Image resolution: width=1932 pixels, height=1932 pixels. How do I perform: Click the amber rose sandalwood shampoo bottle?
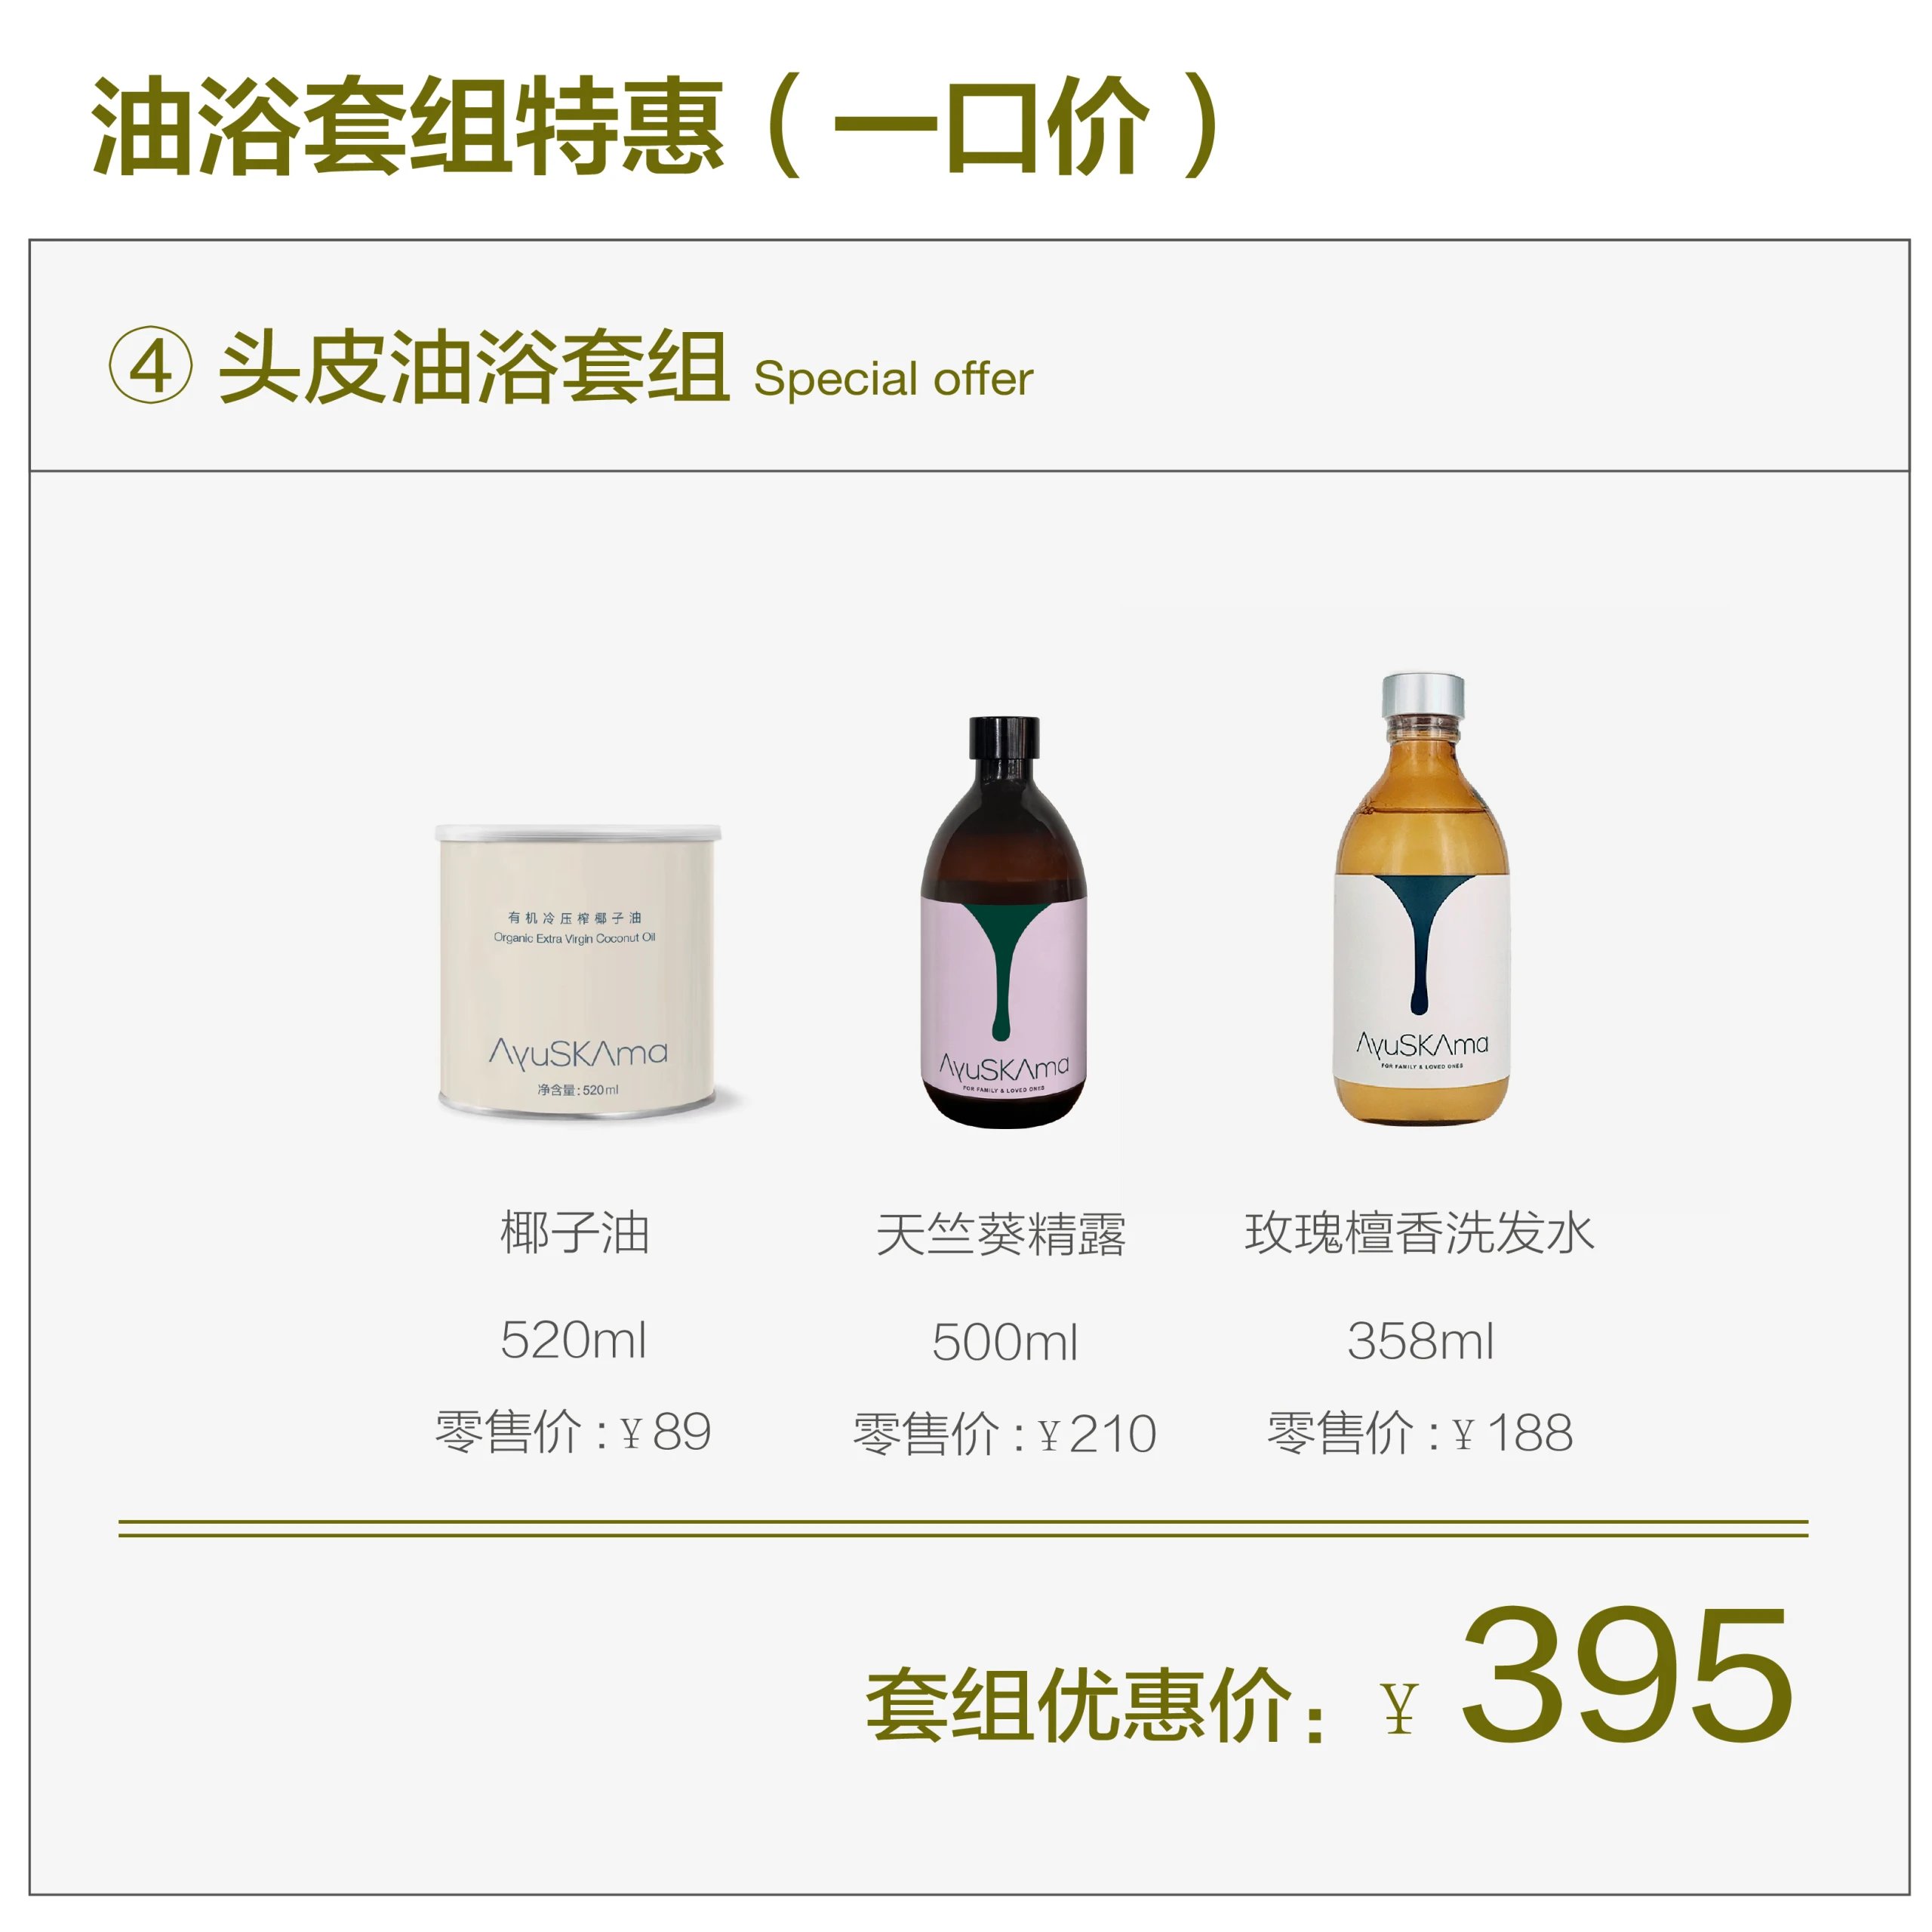pos(1422,898)
